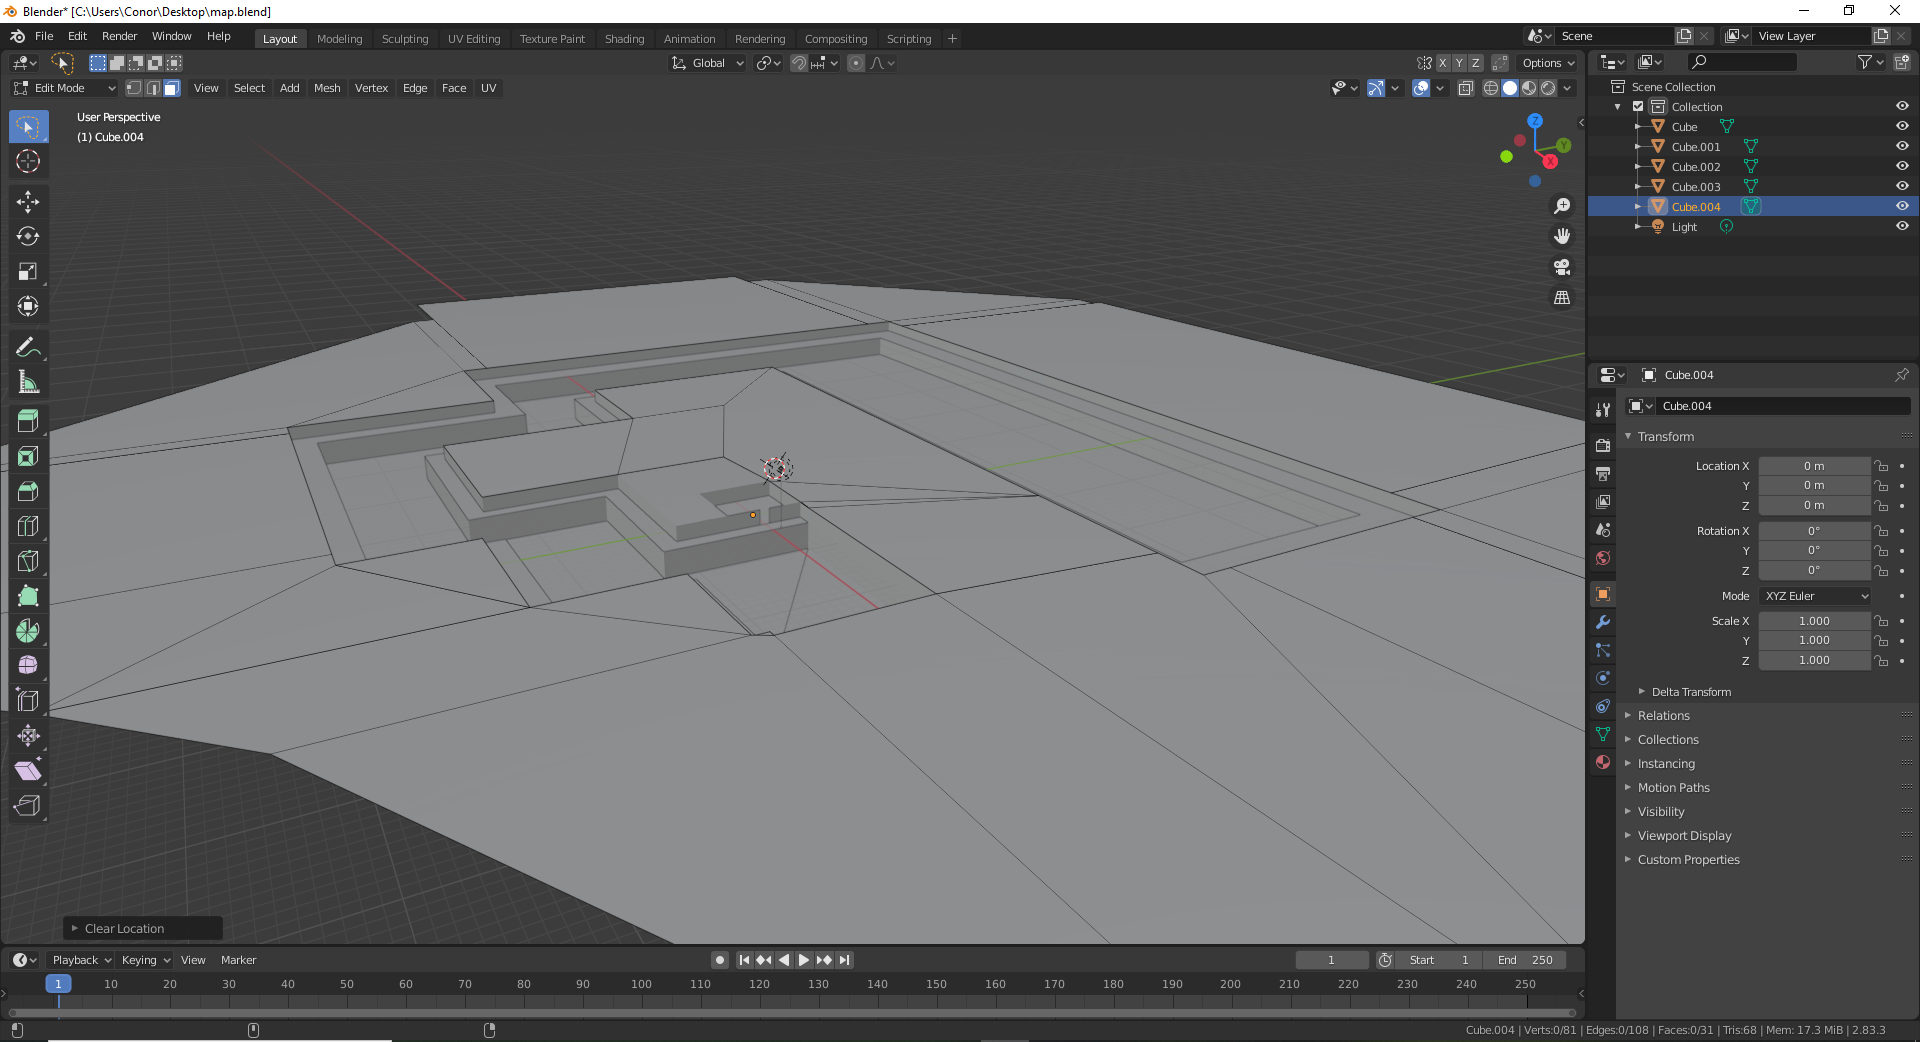
Task: Open the Global orientation dropdown
Action: tap(708, 63)
